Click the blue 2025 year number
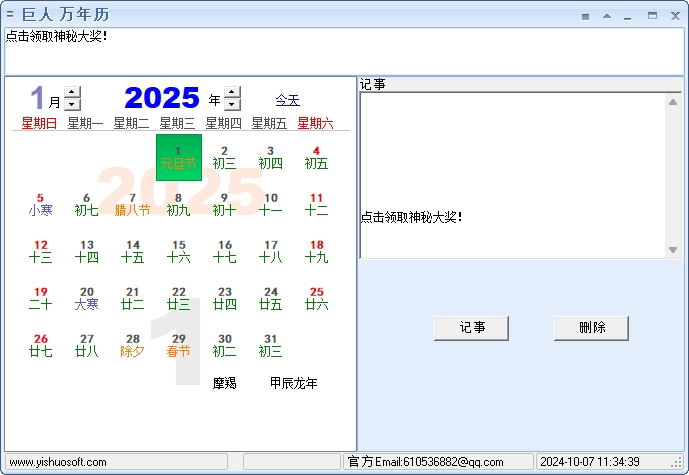This screenshot has height=475, width=689. 162,98
